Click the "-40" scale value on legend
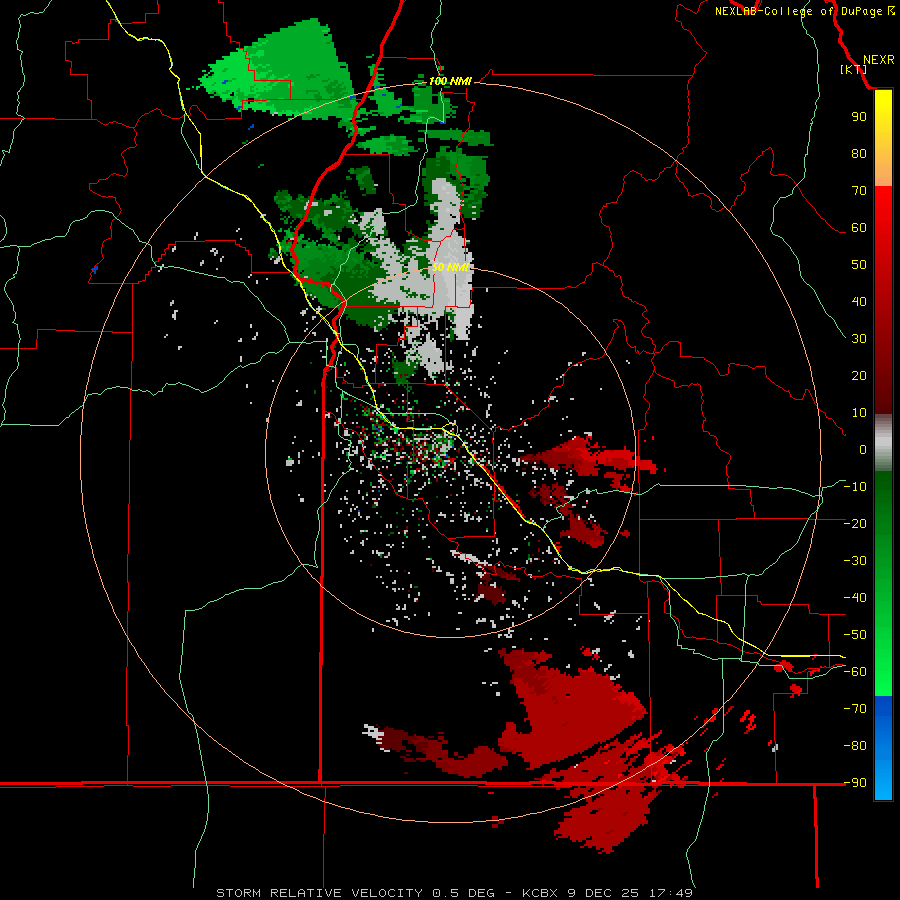This screenshot has height=900, width=900. point(855,598)
